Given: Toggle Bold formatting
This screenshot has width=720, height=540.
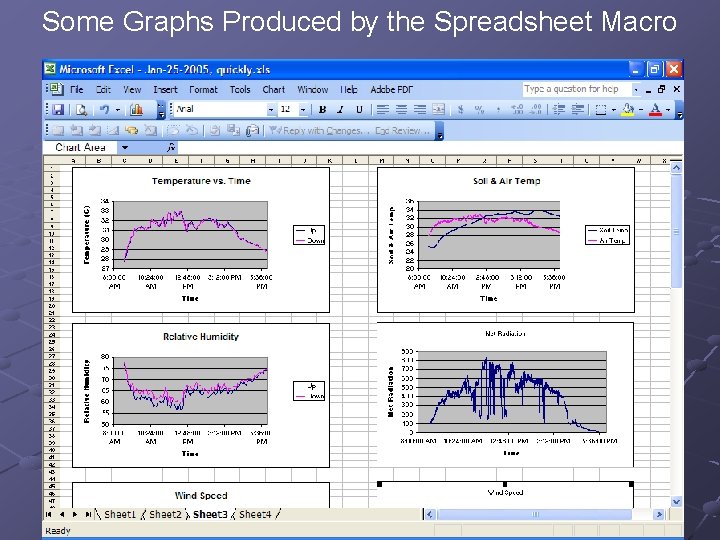Looking at the screenshot, I should click(322, 110).
